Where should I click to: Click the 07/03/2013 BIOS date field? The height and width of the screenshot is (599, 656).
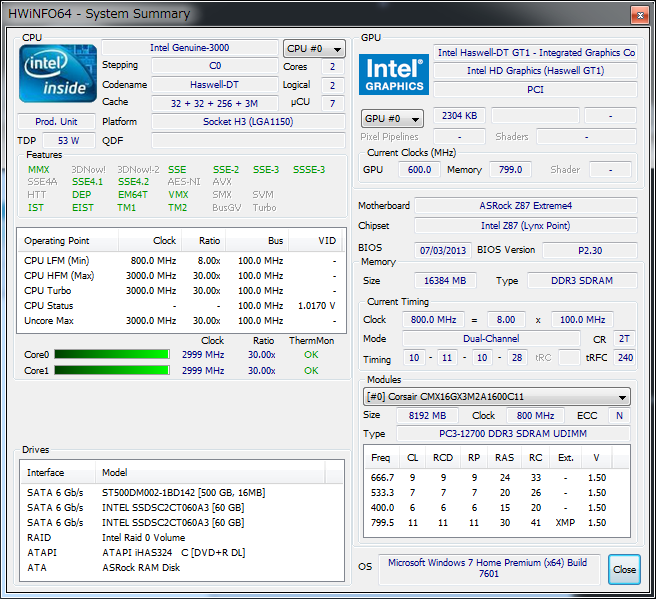[443, 251]
